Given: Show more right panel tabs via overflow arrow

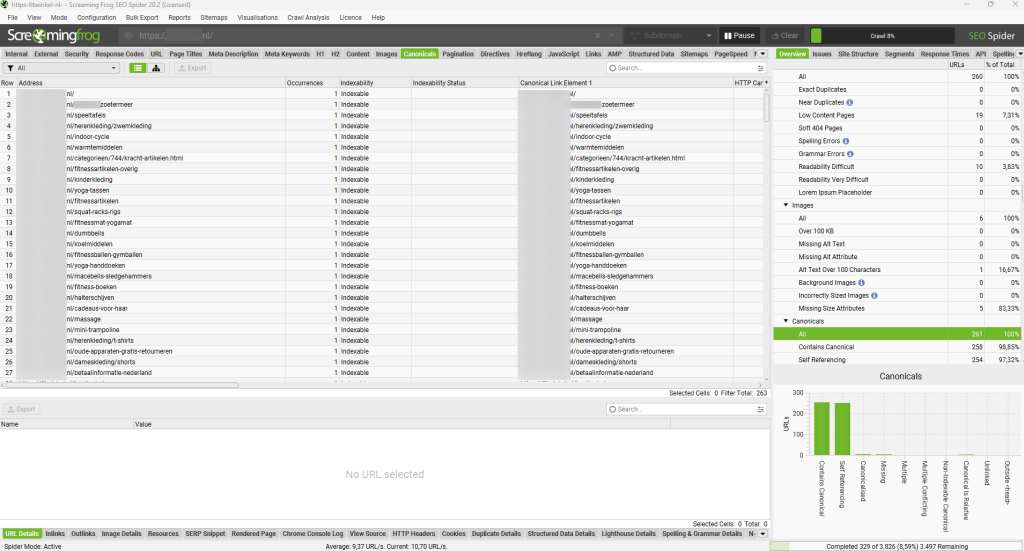Looking at the screenshot, I should click(x=1020, y=54).
